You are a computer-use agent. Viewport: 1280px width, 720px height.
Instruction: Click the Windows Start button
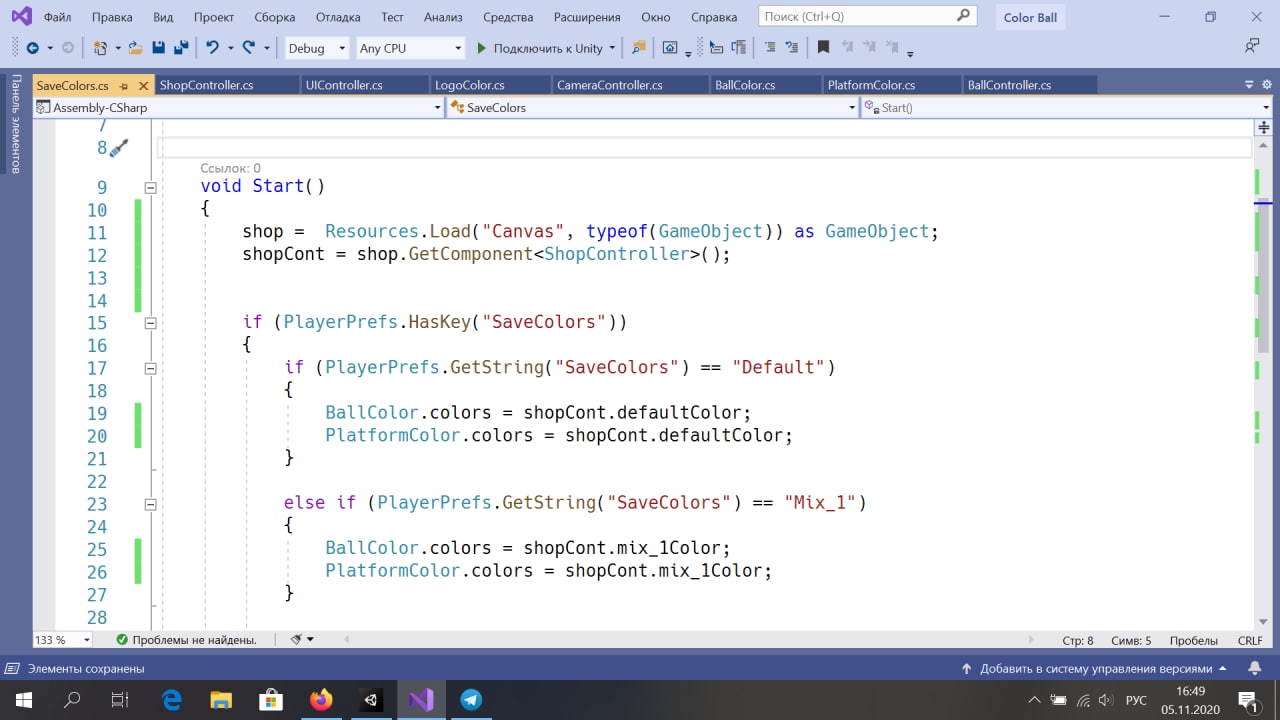point(23,700)
